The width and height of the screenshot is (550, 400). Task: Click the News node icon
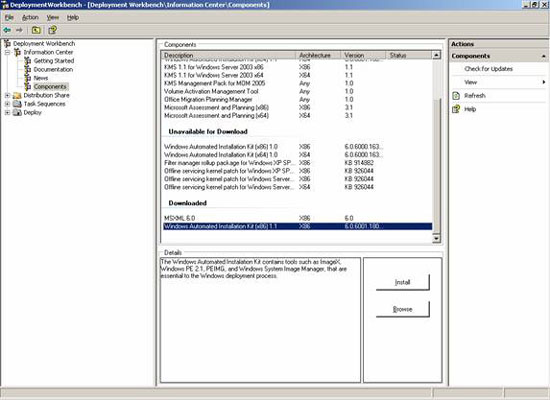pyautogui.click(x=28, y=78)
